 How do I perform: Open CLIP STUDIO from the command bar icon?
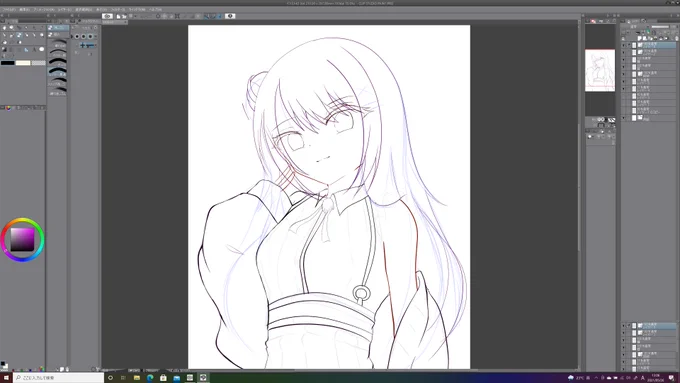coord(107,16)
